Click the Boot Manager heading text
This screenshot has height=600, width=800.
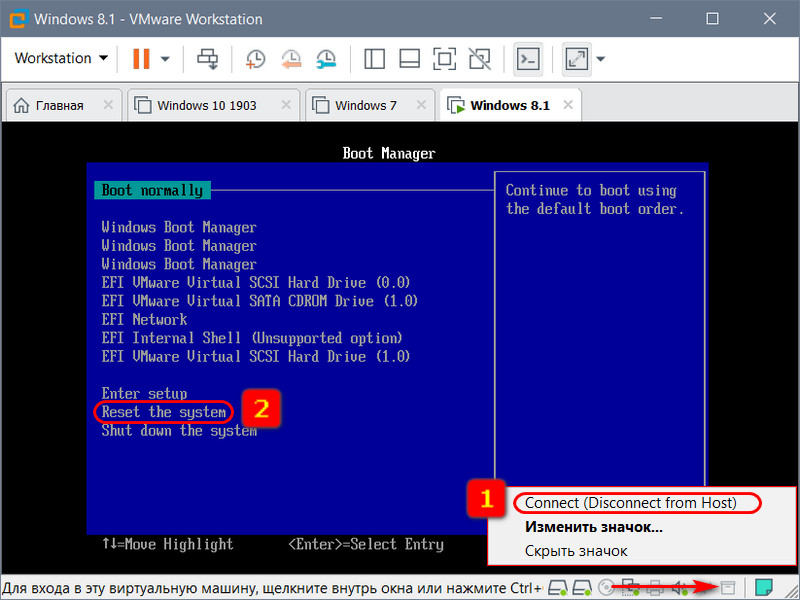389,153
